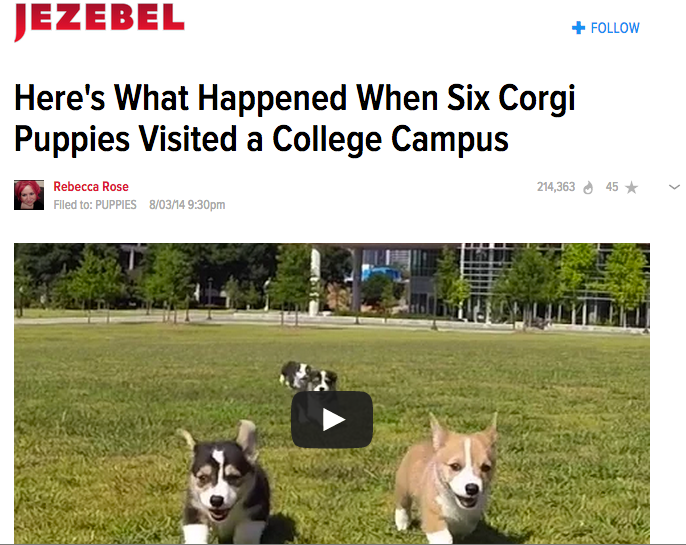Screen dimensions: 686x545
Task: Click the Filed to label
Action: [73, 205]
